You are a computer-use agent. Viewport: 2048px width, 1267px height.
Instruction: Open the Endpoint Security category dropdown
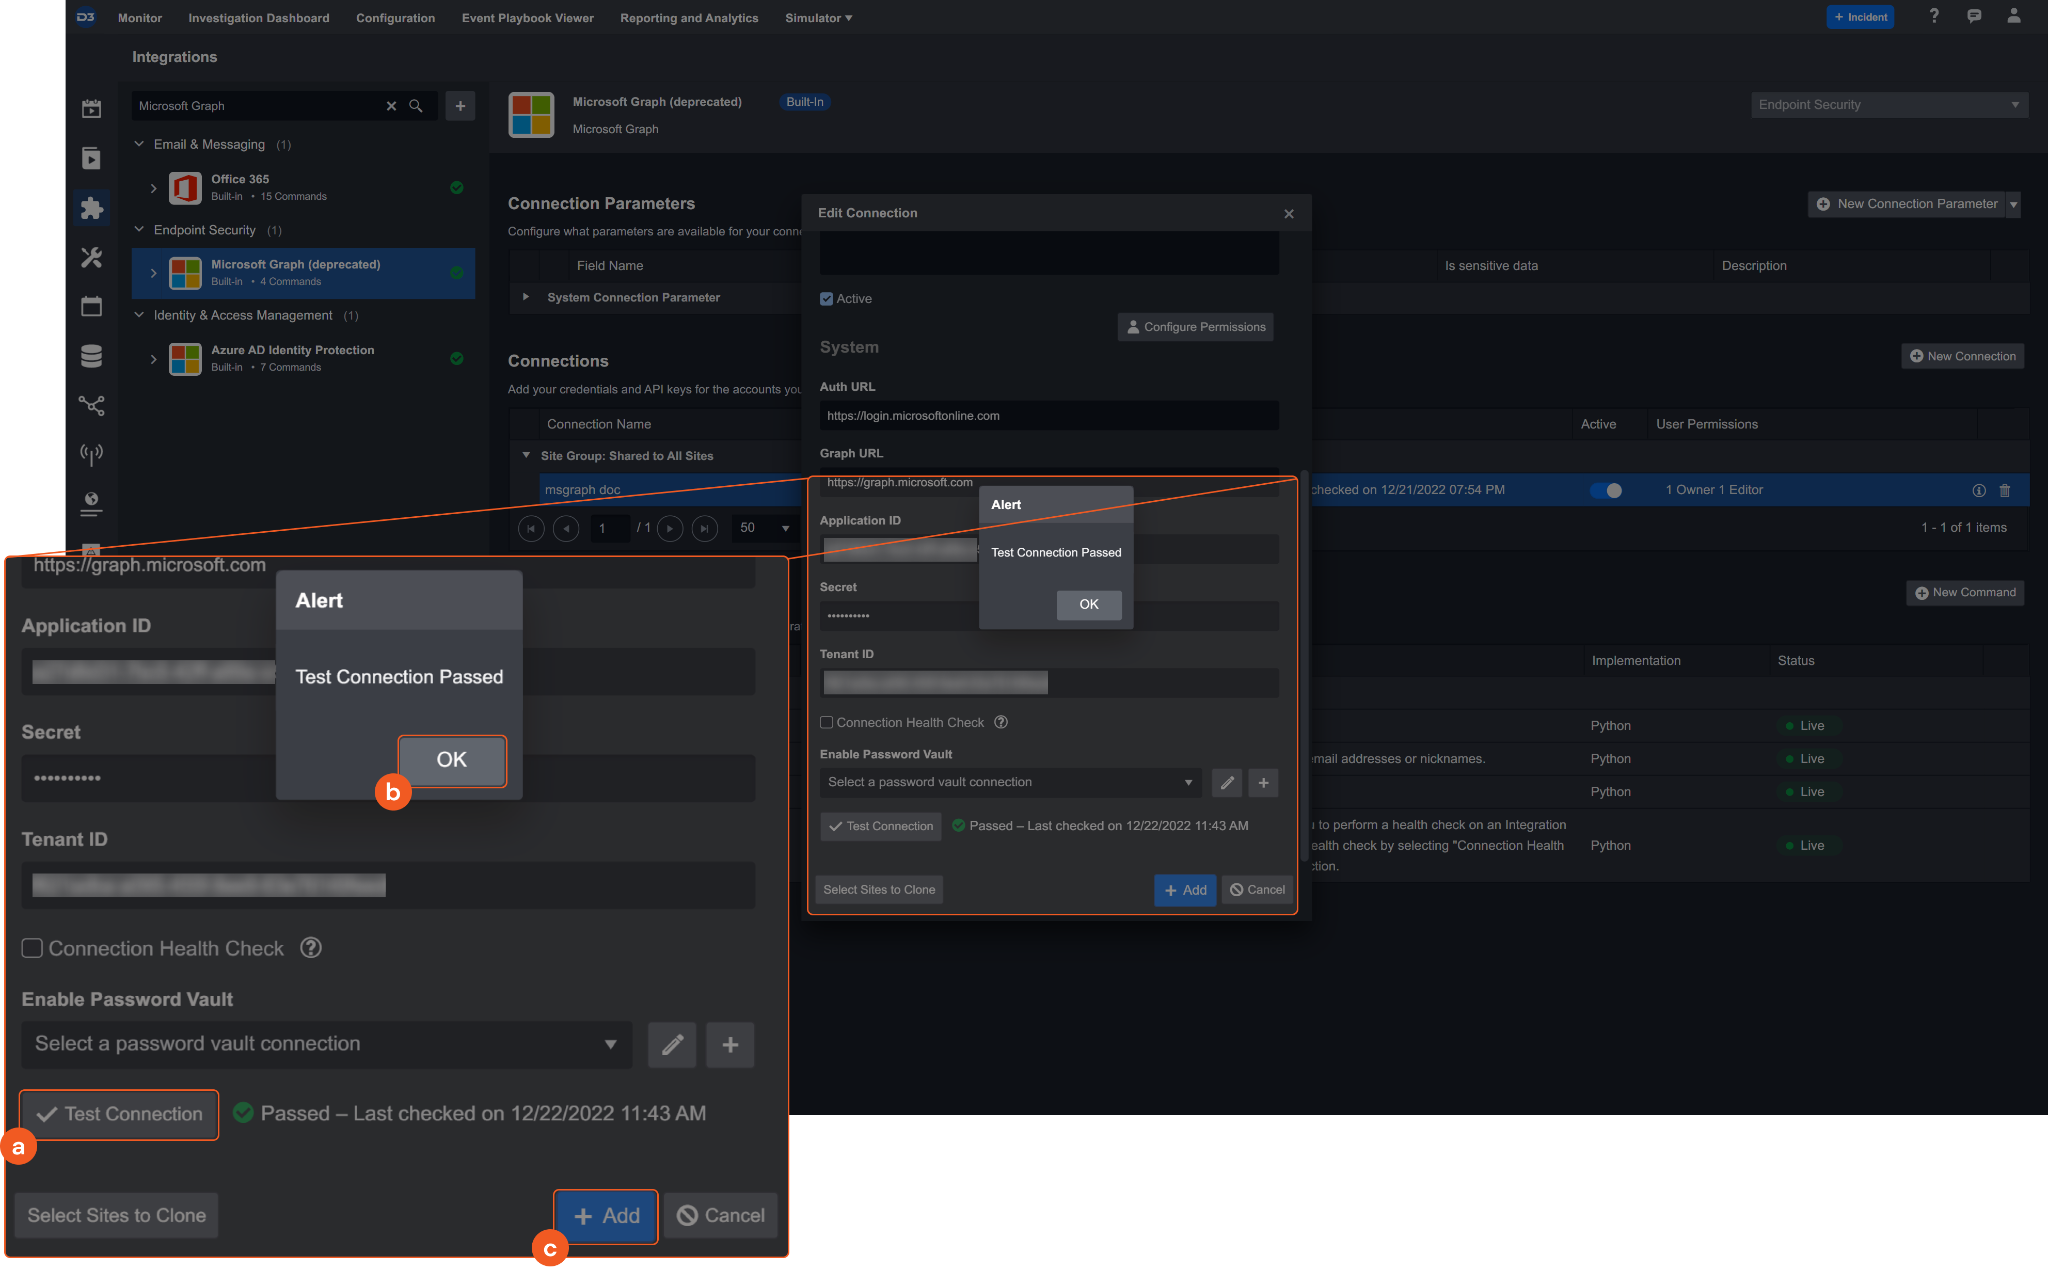[1889, 105]
